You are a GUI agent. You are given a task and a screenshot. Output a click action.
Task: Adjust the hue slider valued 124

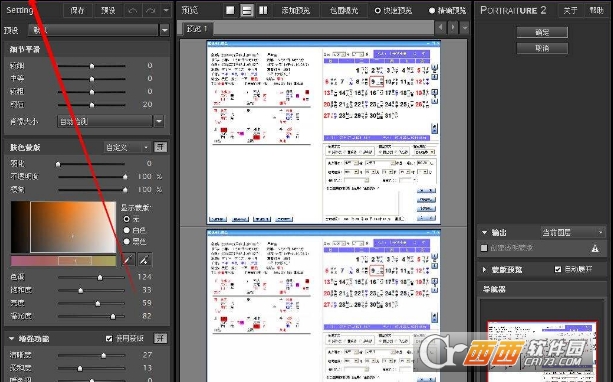point(92,277)
